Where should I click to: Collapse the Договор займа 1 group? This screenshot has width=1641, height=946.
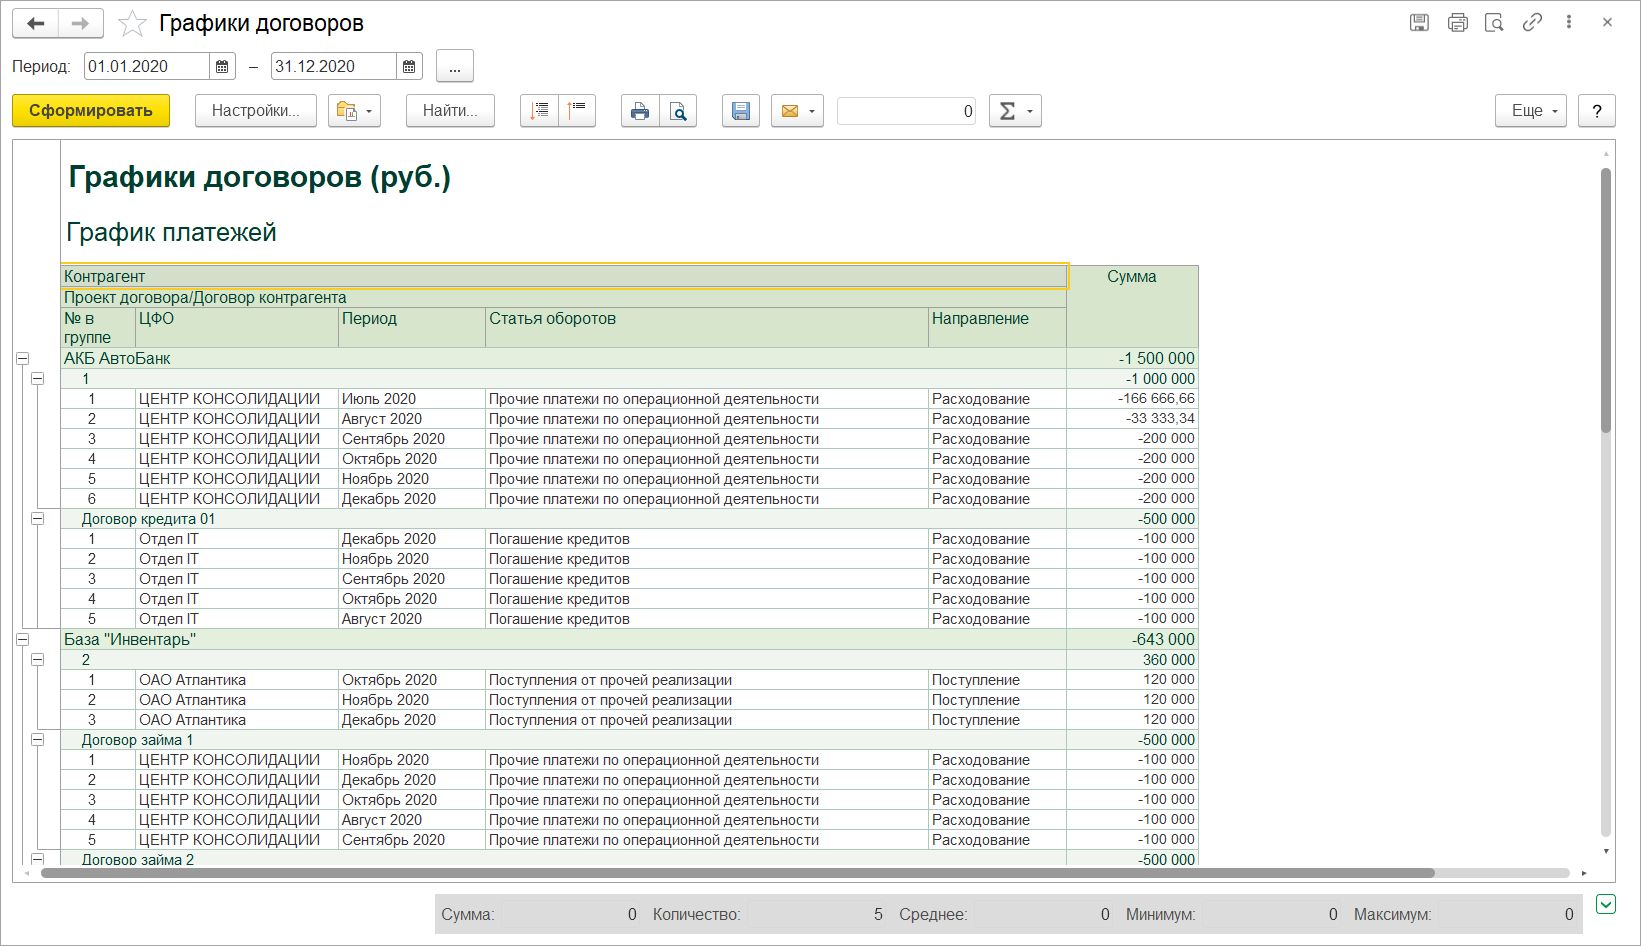click(37, 739)
